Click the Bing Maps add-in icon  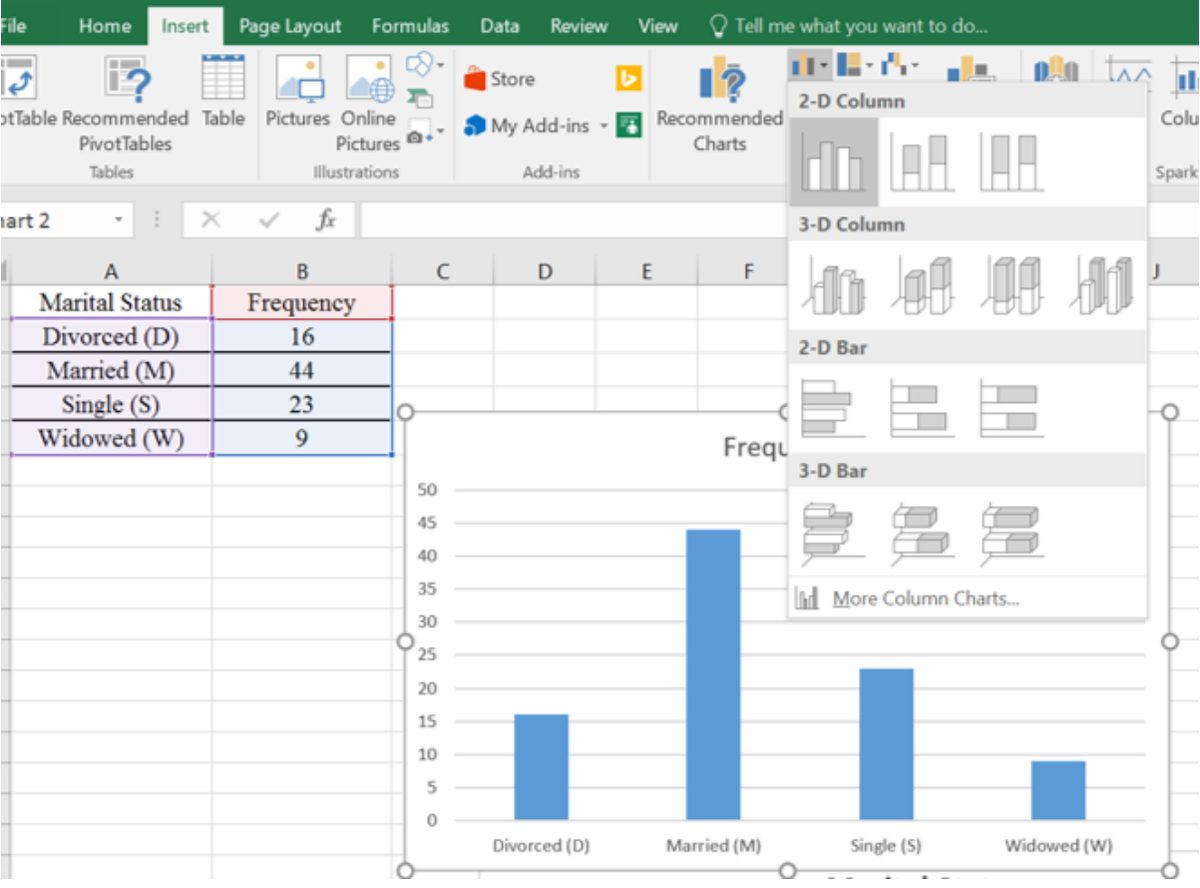pos(628,78)
